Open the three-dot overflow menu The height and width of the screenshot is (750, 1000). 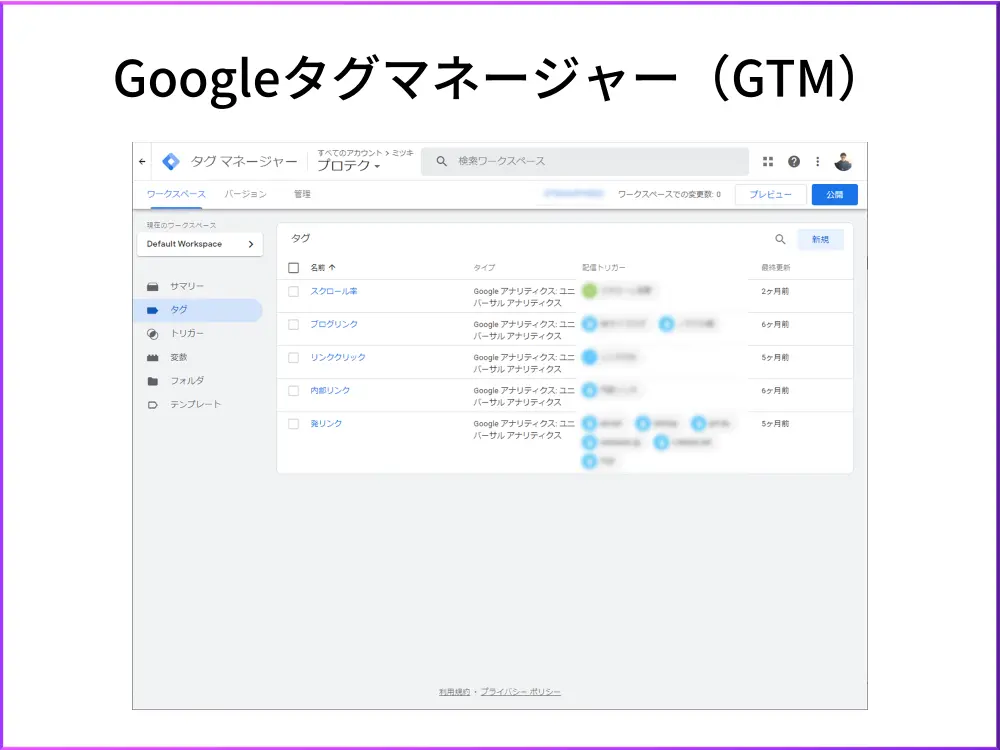pos(817,161)
